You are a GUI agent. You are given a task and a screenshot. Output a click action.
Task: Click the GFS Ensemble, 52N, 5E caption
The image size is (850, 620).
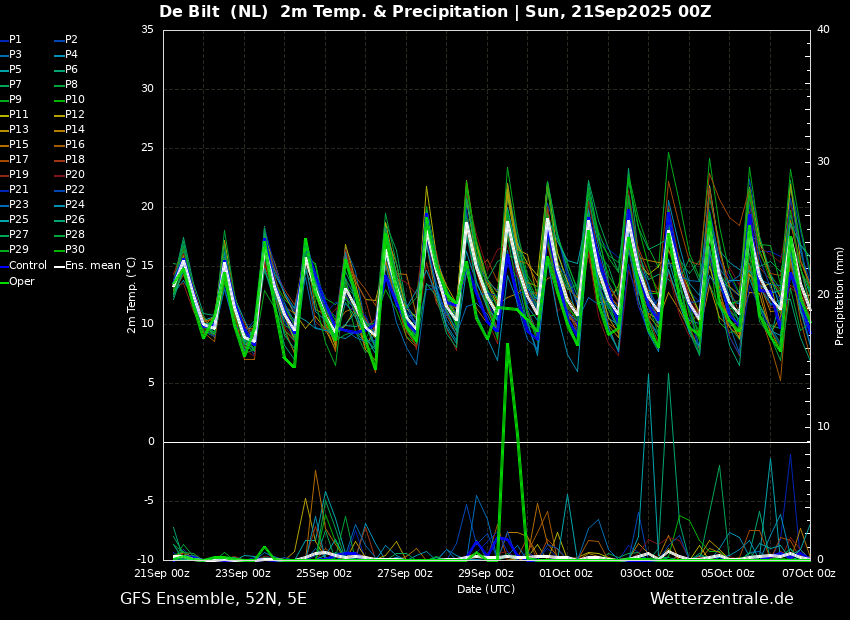point(214,599)
